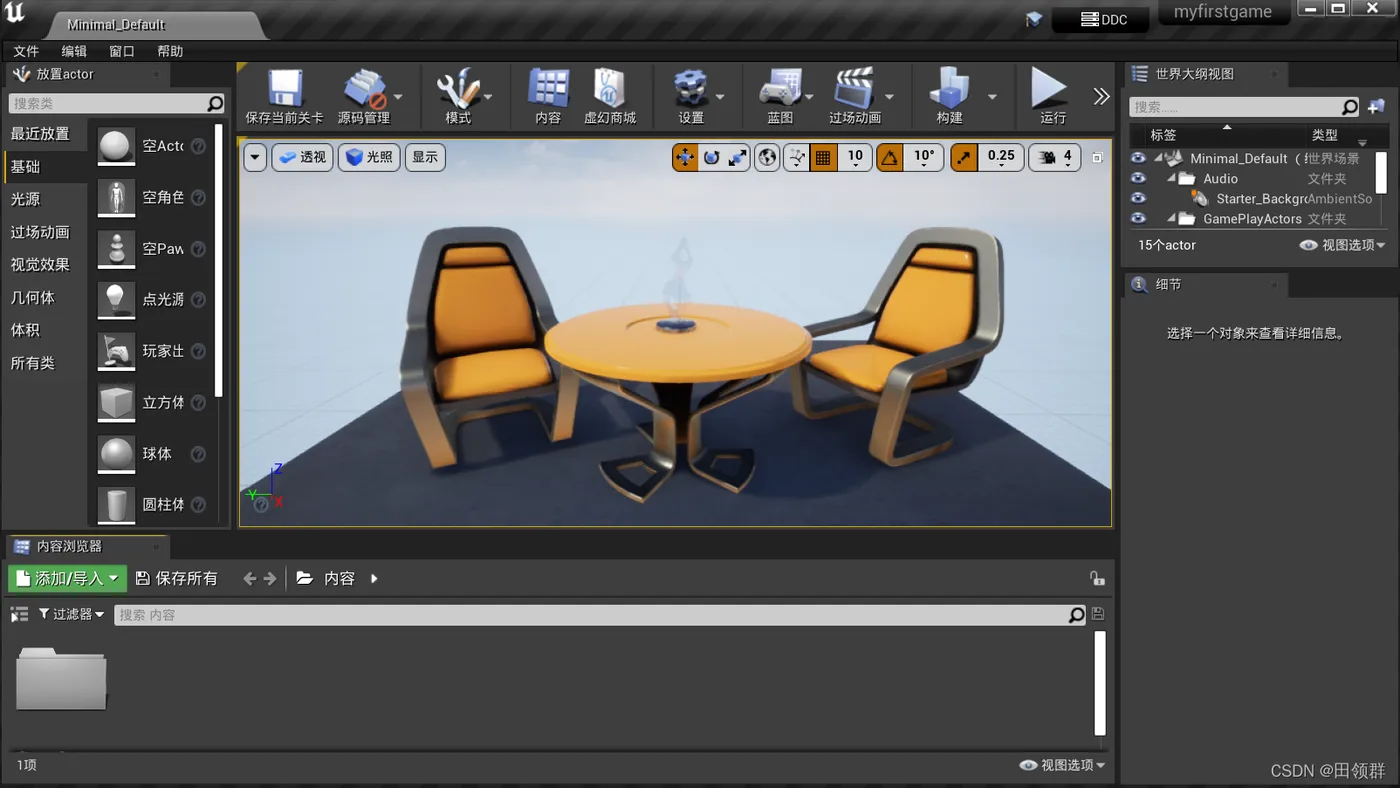Viewport: 1400px width, 788px height.
Task: Select the Visual Effects (视觉效果) category
Action: 40,265
